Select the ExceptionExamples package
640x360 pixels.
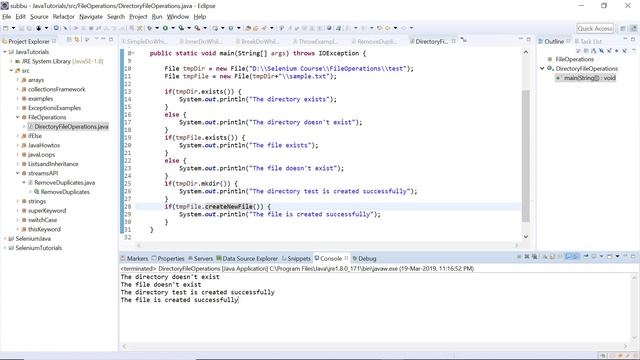tap(54, 108)
